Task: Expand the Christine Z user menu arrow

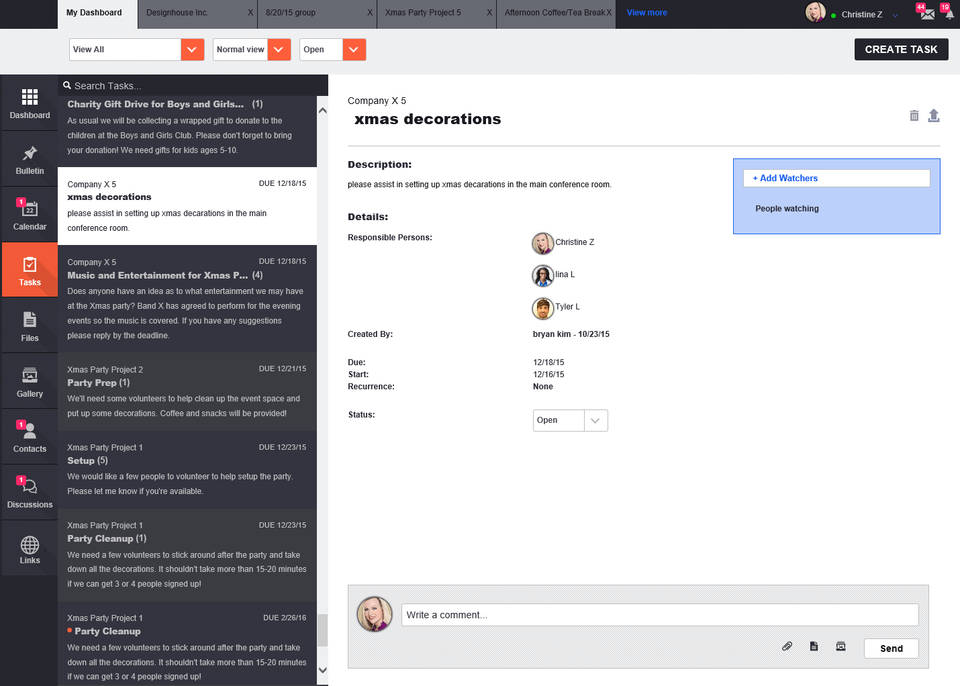Action: (x=895, y=15)
